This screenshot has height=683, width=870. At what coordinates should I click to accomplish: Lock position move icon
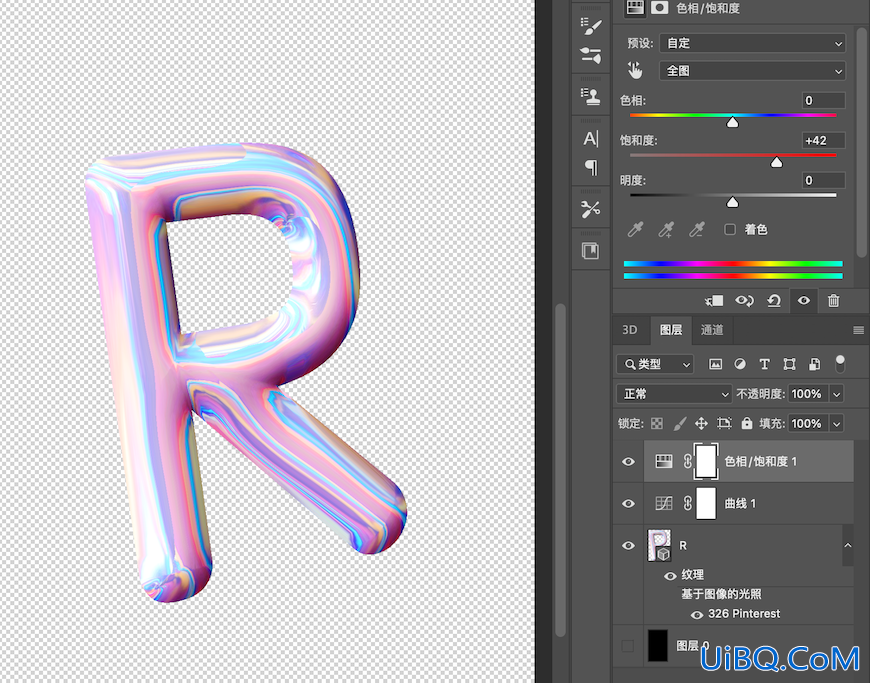[x=701, y=423]
